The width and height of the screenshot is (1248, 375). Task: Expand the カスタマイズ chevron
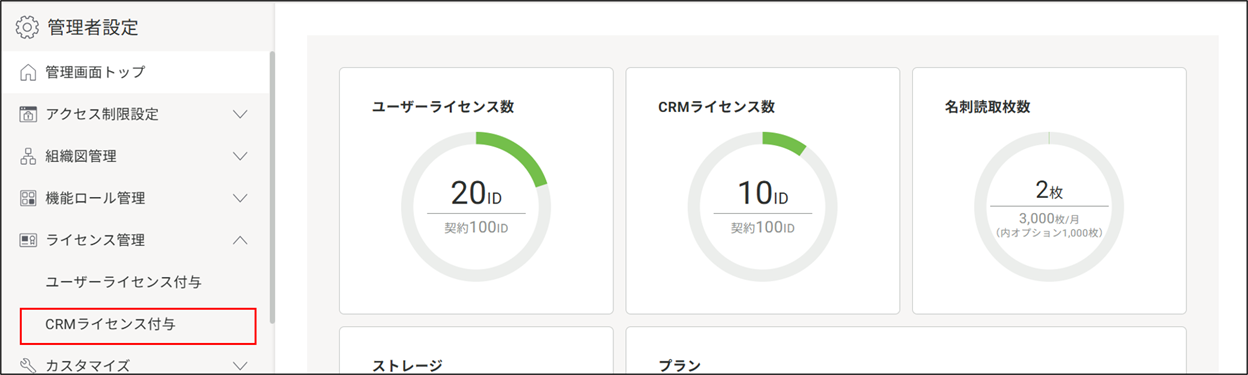pyautogui.click(x=240, y=365)
